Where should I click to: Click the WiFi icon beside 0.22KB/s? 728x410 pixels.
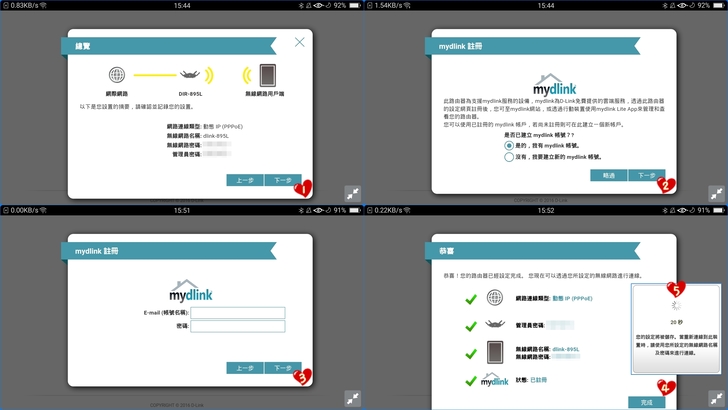point(407,210)
